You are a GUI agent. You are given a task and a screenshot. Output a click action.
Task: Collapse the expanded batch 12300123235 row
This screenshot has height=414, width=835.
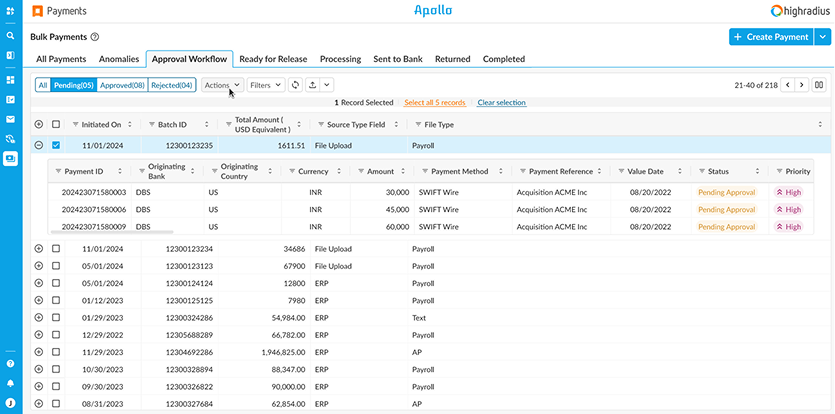(x=38, y=145)
